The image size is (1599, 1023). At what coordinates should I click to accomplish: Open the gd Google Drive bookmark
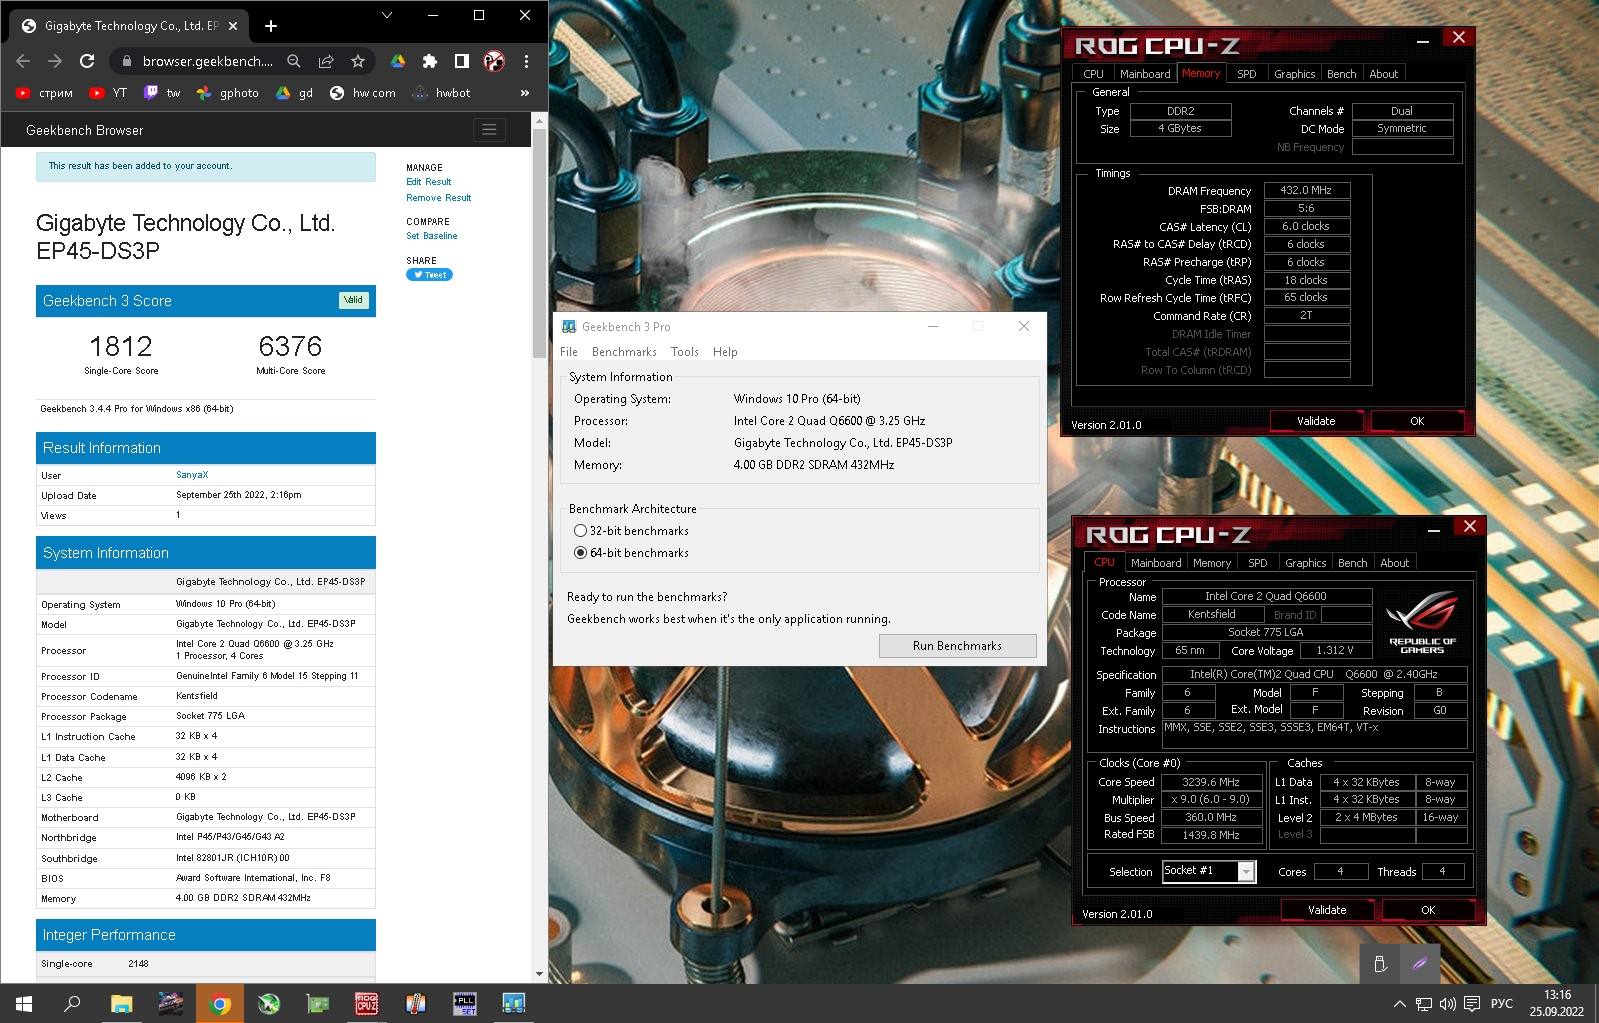pos(294,93)
